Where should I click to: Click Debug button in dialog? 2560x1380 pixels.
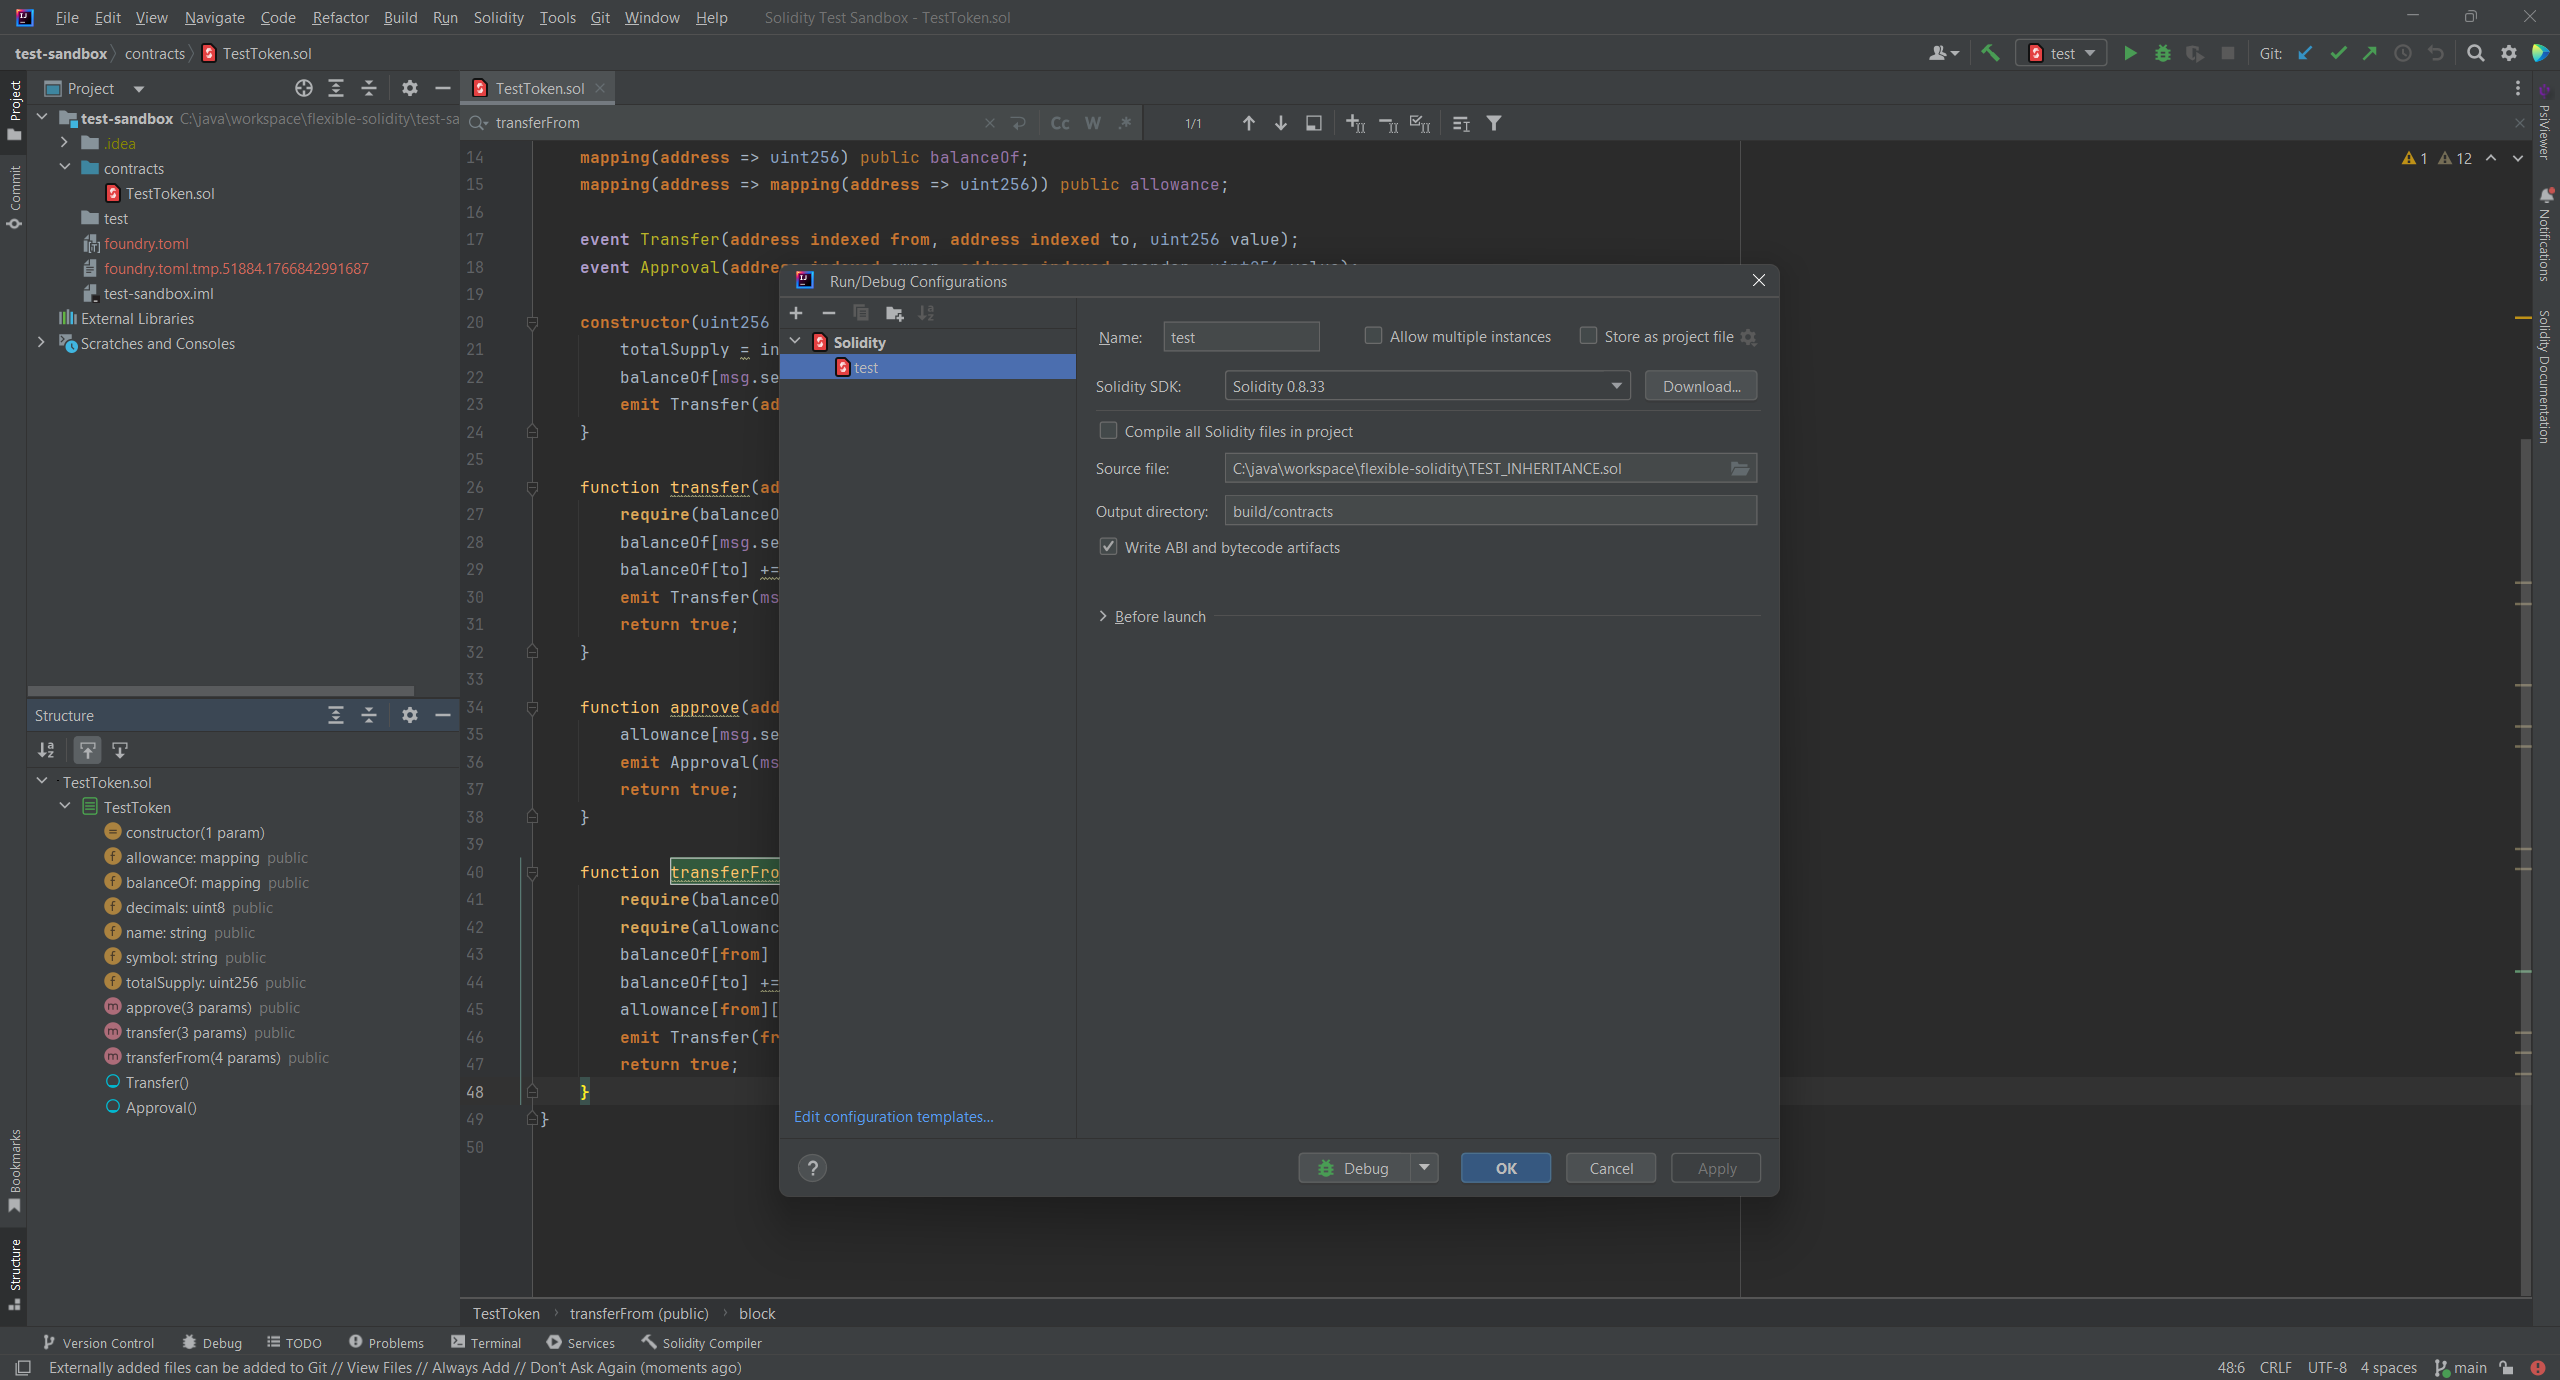point(1354,1168)
